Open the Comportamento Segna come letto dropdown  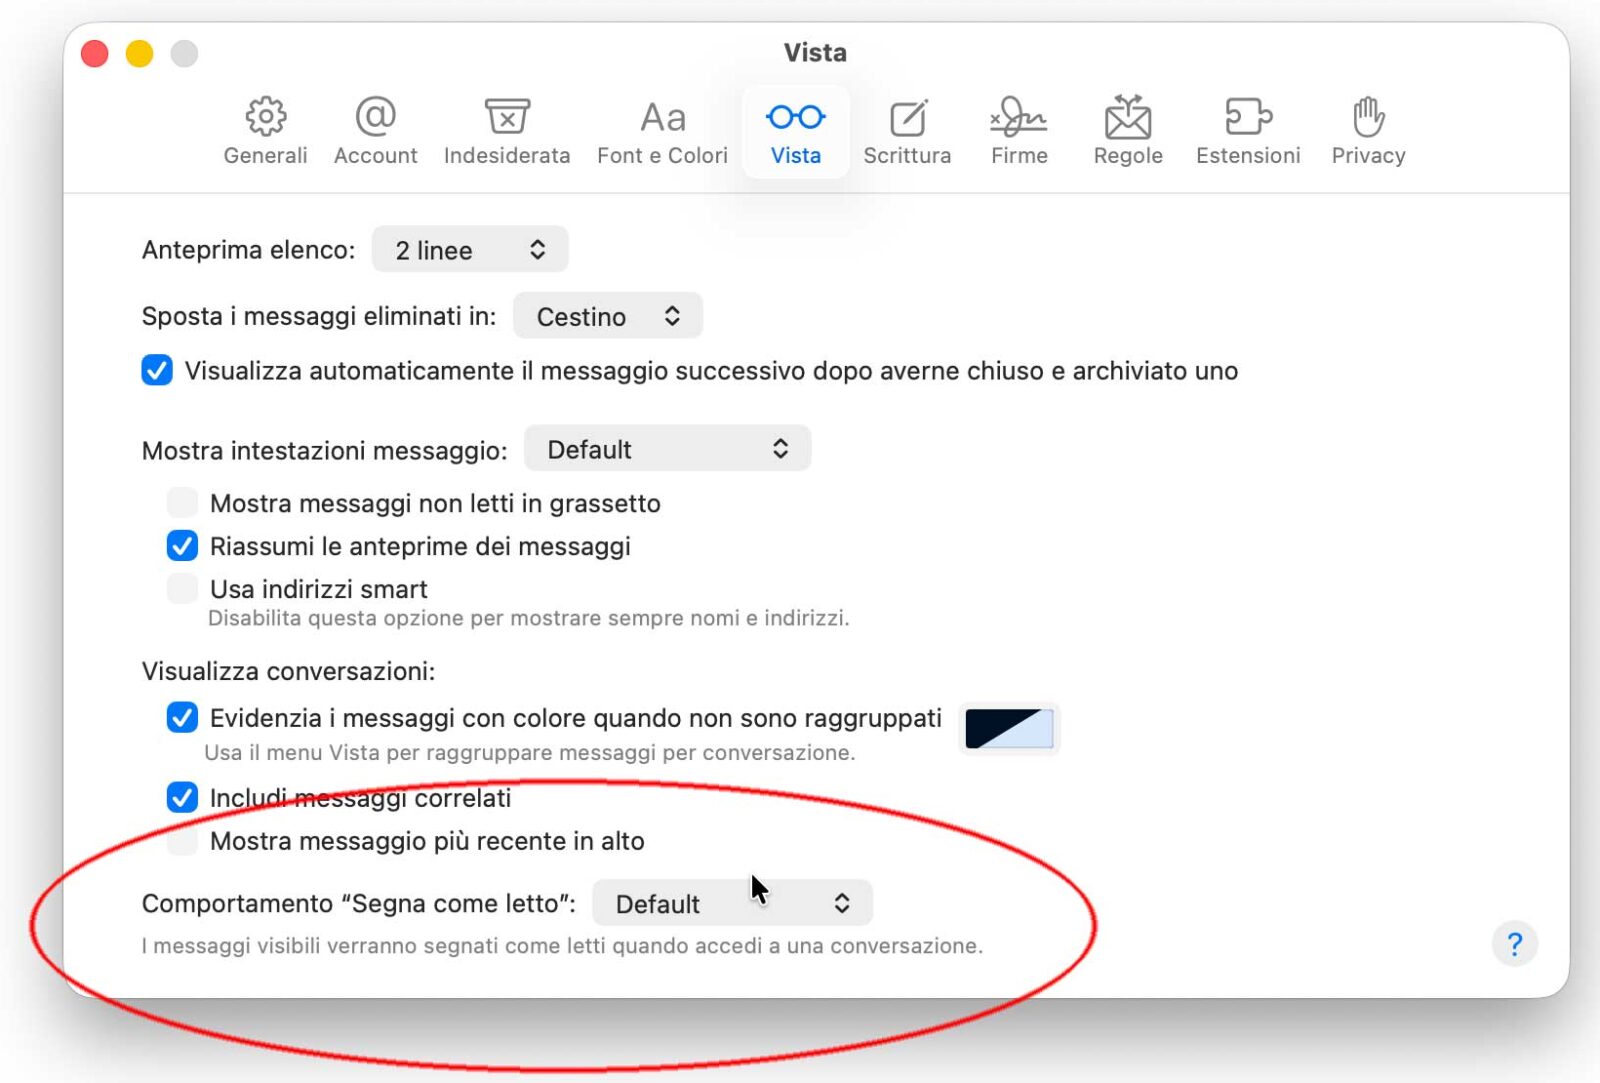(732, 902)
